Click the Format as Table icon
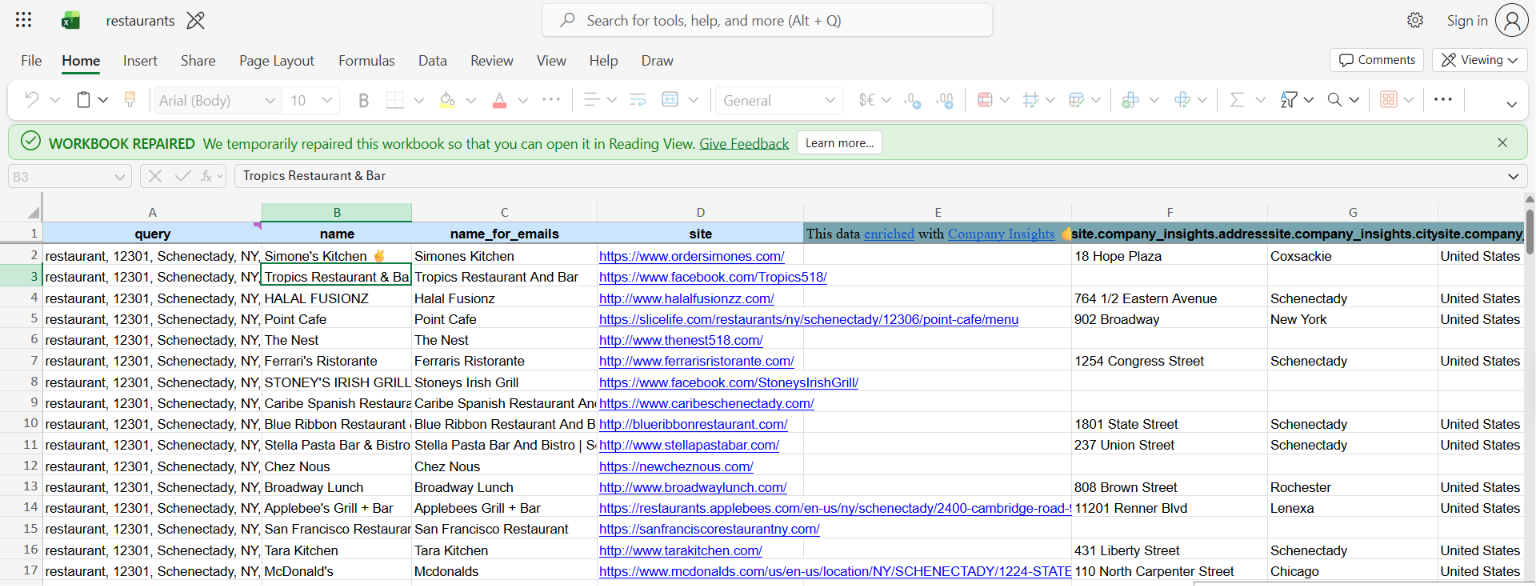Image resolution: width=1536 pixels, height=586 pixels. [1077, 100]
